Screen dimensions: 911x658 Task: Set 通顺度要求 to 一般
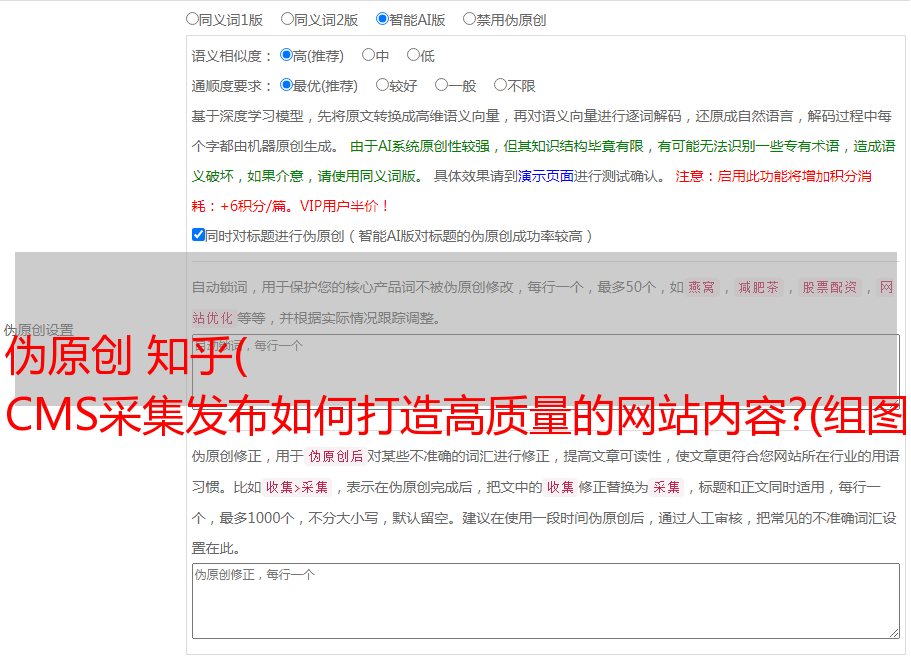(x=442, y=85)
